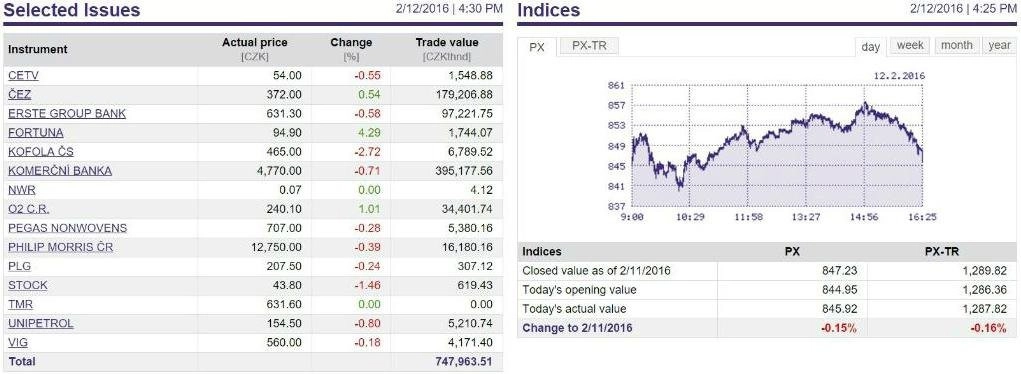Select the UNIPETROL link

(x=41, y=323)
